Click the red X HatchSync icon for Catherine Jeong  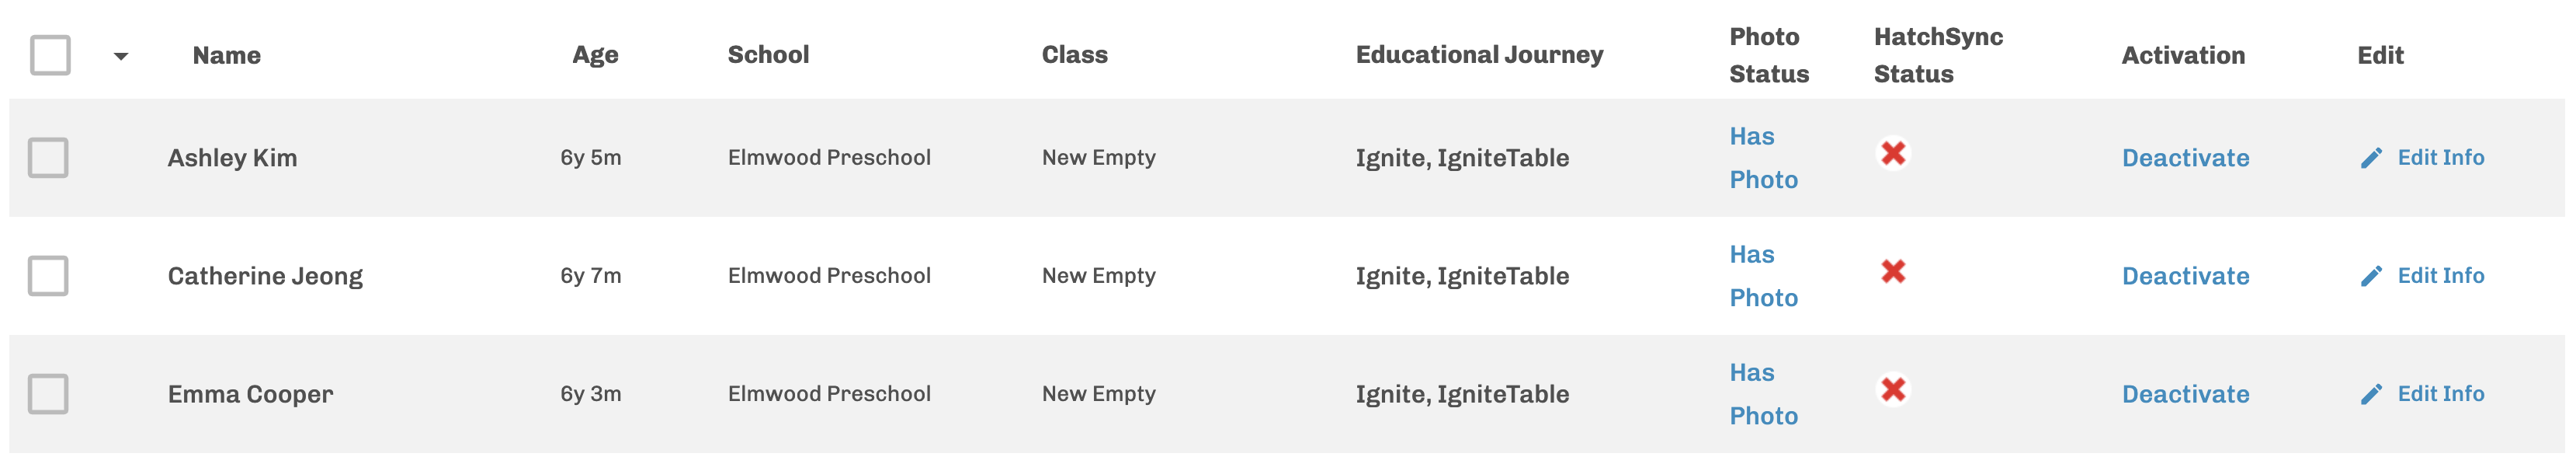[1892, 271]
